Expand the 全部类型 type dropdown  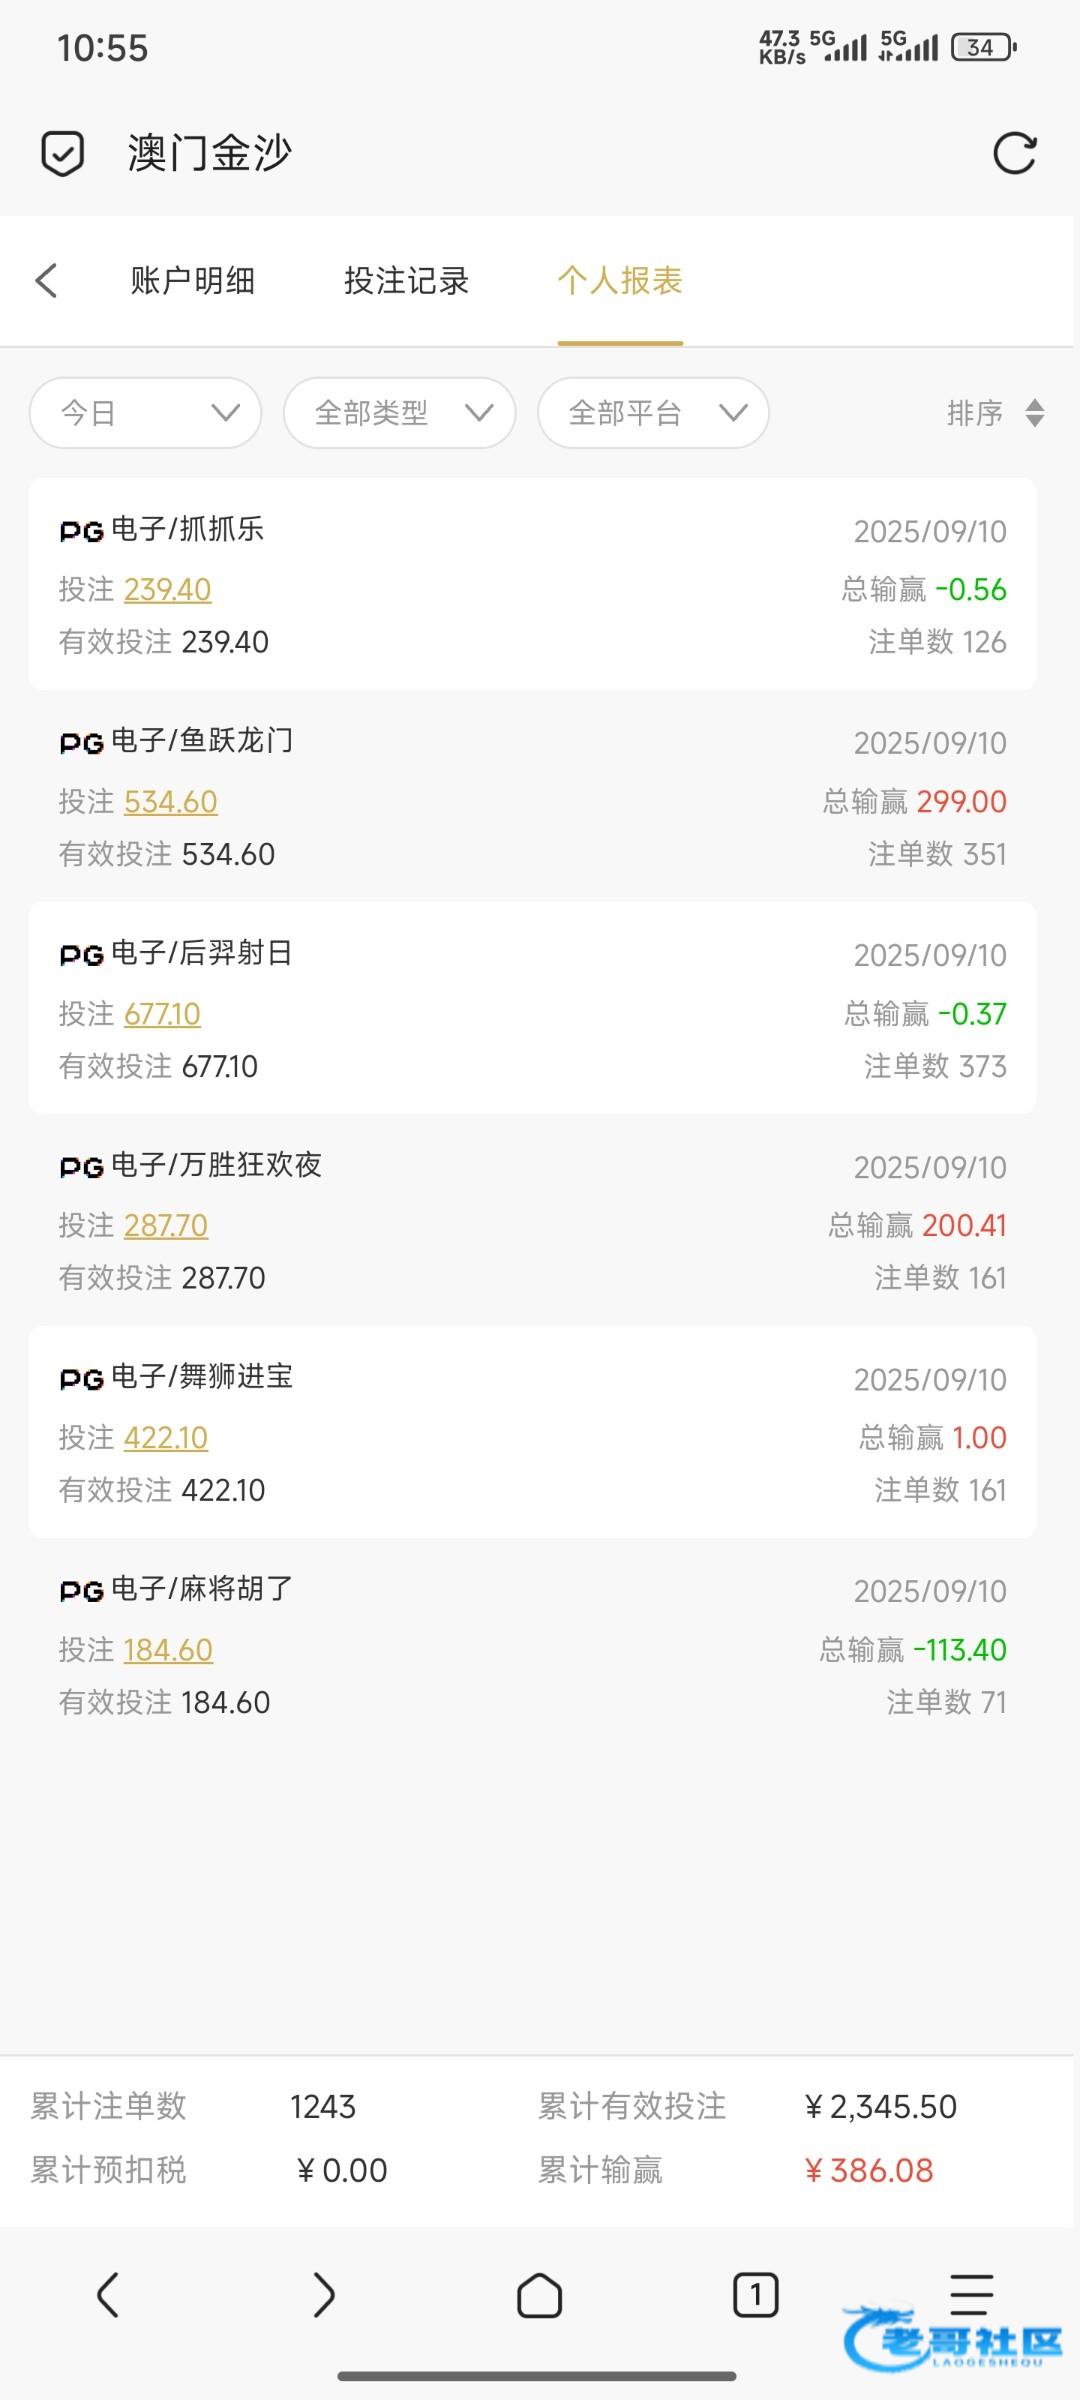pos(400,413)
